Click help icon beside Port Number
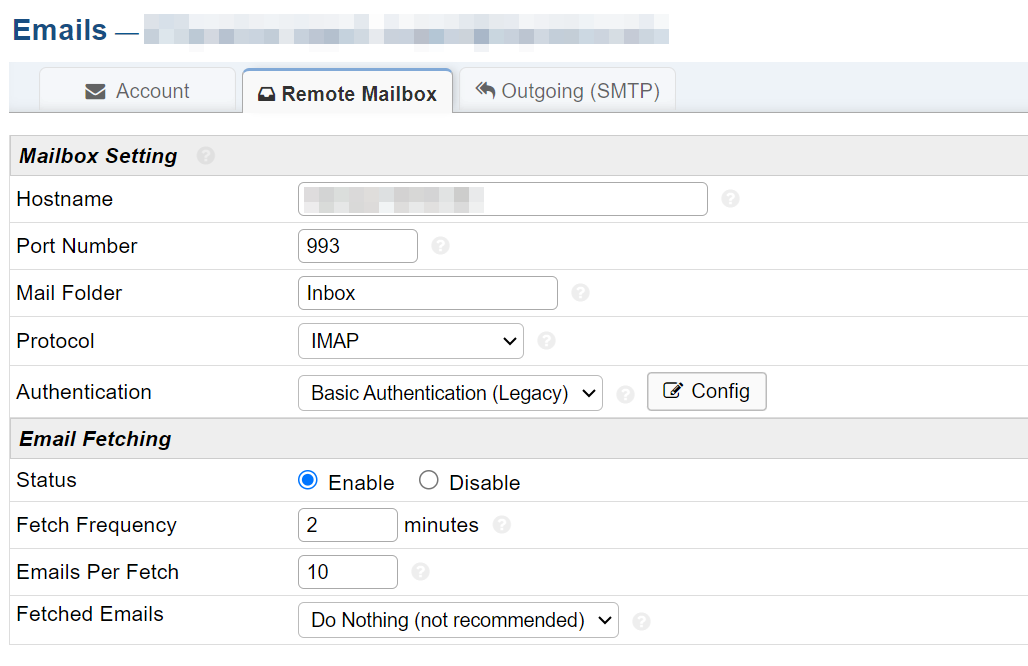The height and width of the screenshot is (666, 1028). click(x=440, y=246)
